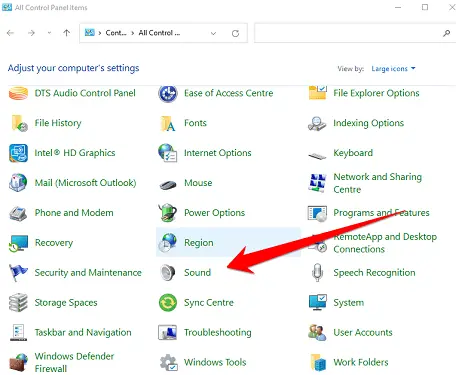The width and height of the screenshot is (456, 375).
Task: Open the Storage Spaces icon
Action: [x=18, y=302]
